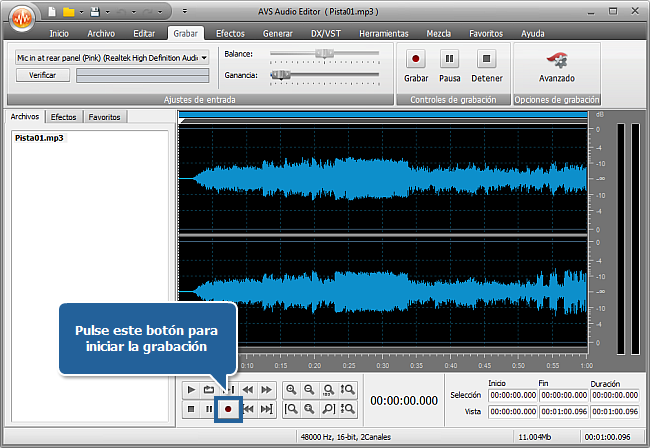Switch to the Efectos ribbon tab
This screenshot has width=650, height=448.
tap(230, 33)
